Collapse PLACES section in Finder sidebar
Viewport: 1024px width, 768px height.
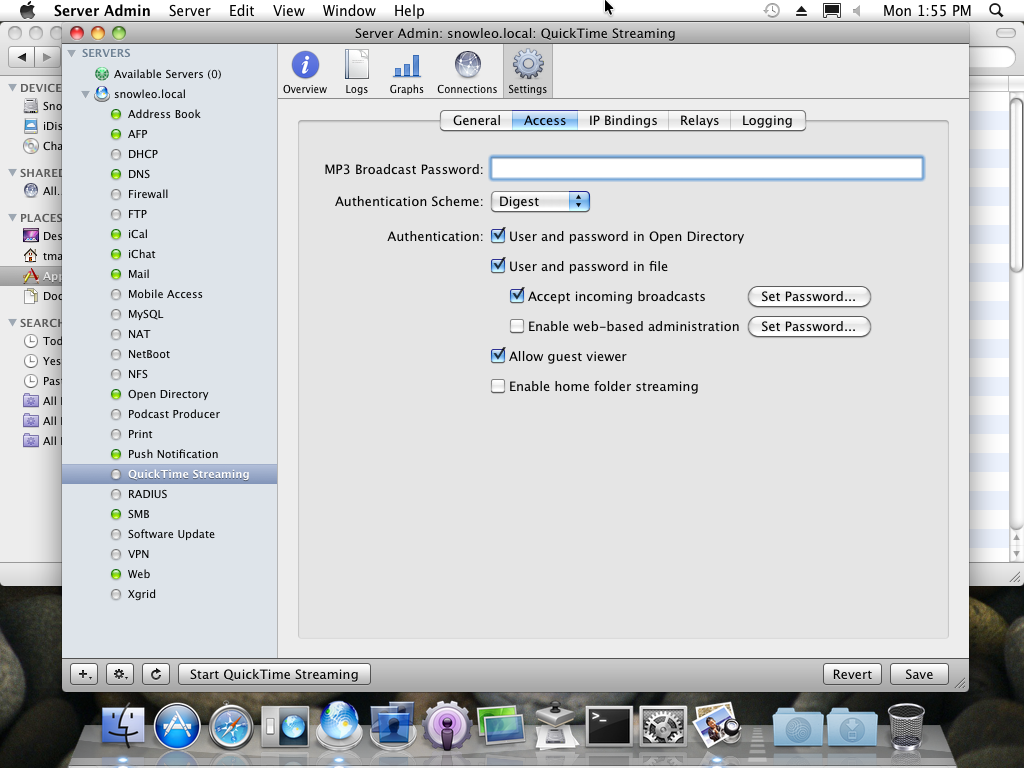pyautogui.click(x=12, y=217)
